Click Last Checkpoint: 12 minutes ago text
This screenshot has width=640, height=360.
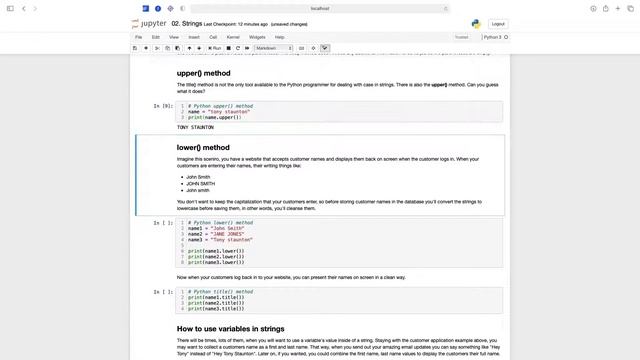(236, 24)
